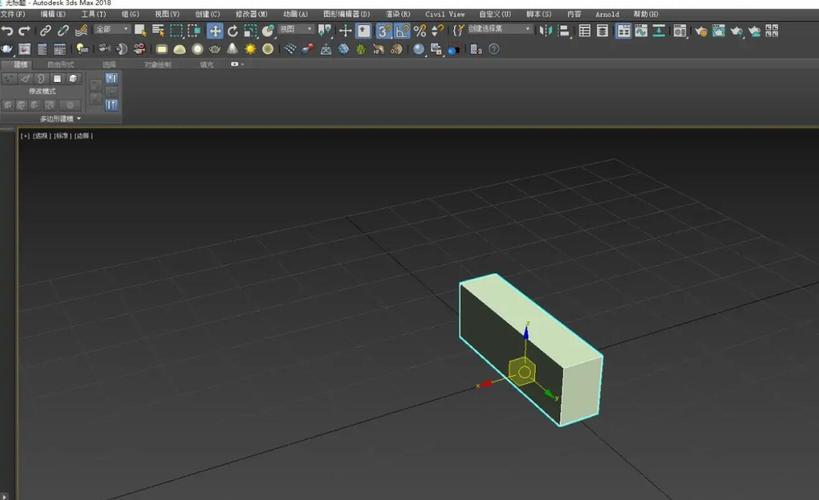Open the 全部 selection filter dropdown
This screenshot has height=500, width=819.
point(112,29)
